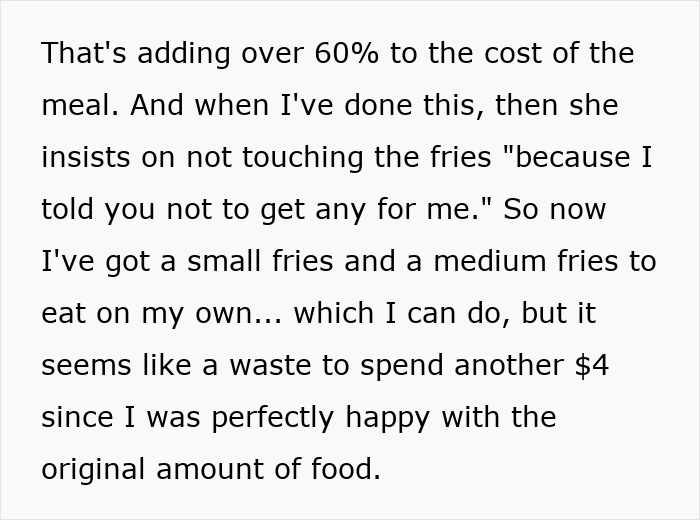Screen dimensions: 700x520
Task: Click the word 'That's' at paragraph start
Action: (x=85, y=54)
